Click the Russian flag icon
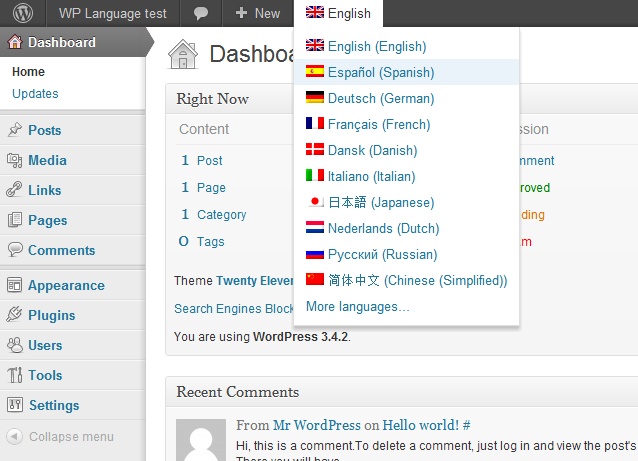This screenshot has height=461, width=638. tap(315, 253)
